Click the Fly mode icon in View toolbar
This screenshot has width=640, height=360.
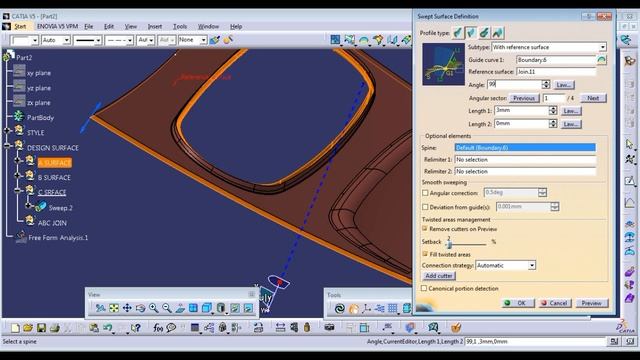click(100, 308)
